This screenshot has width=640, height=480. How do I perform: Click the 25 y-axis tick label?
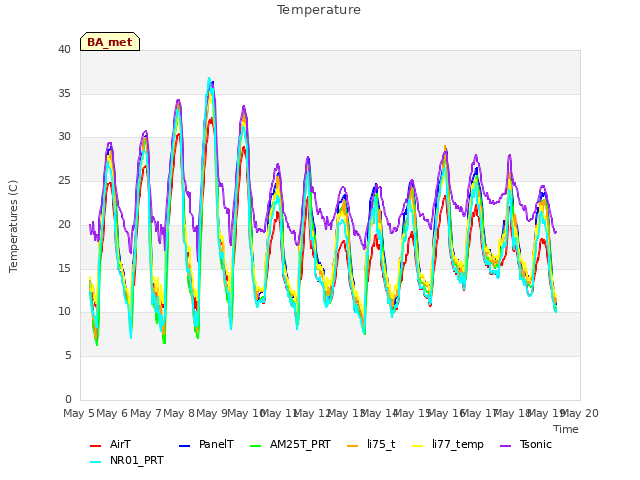64,180
